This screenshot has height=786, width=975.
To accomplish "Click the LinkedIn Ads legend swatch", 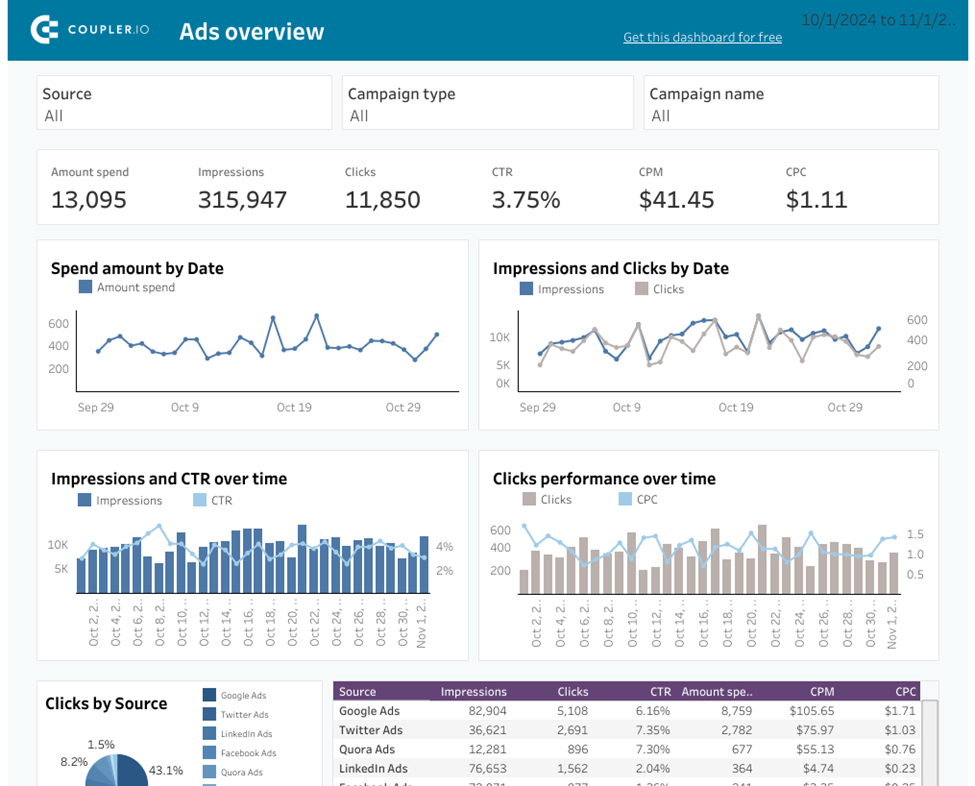I will coord(210,734).
